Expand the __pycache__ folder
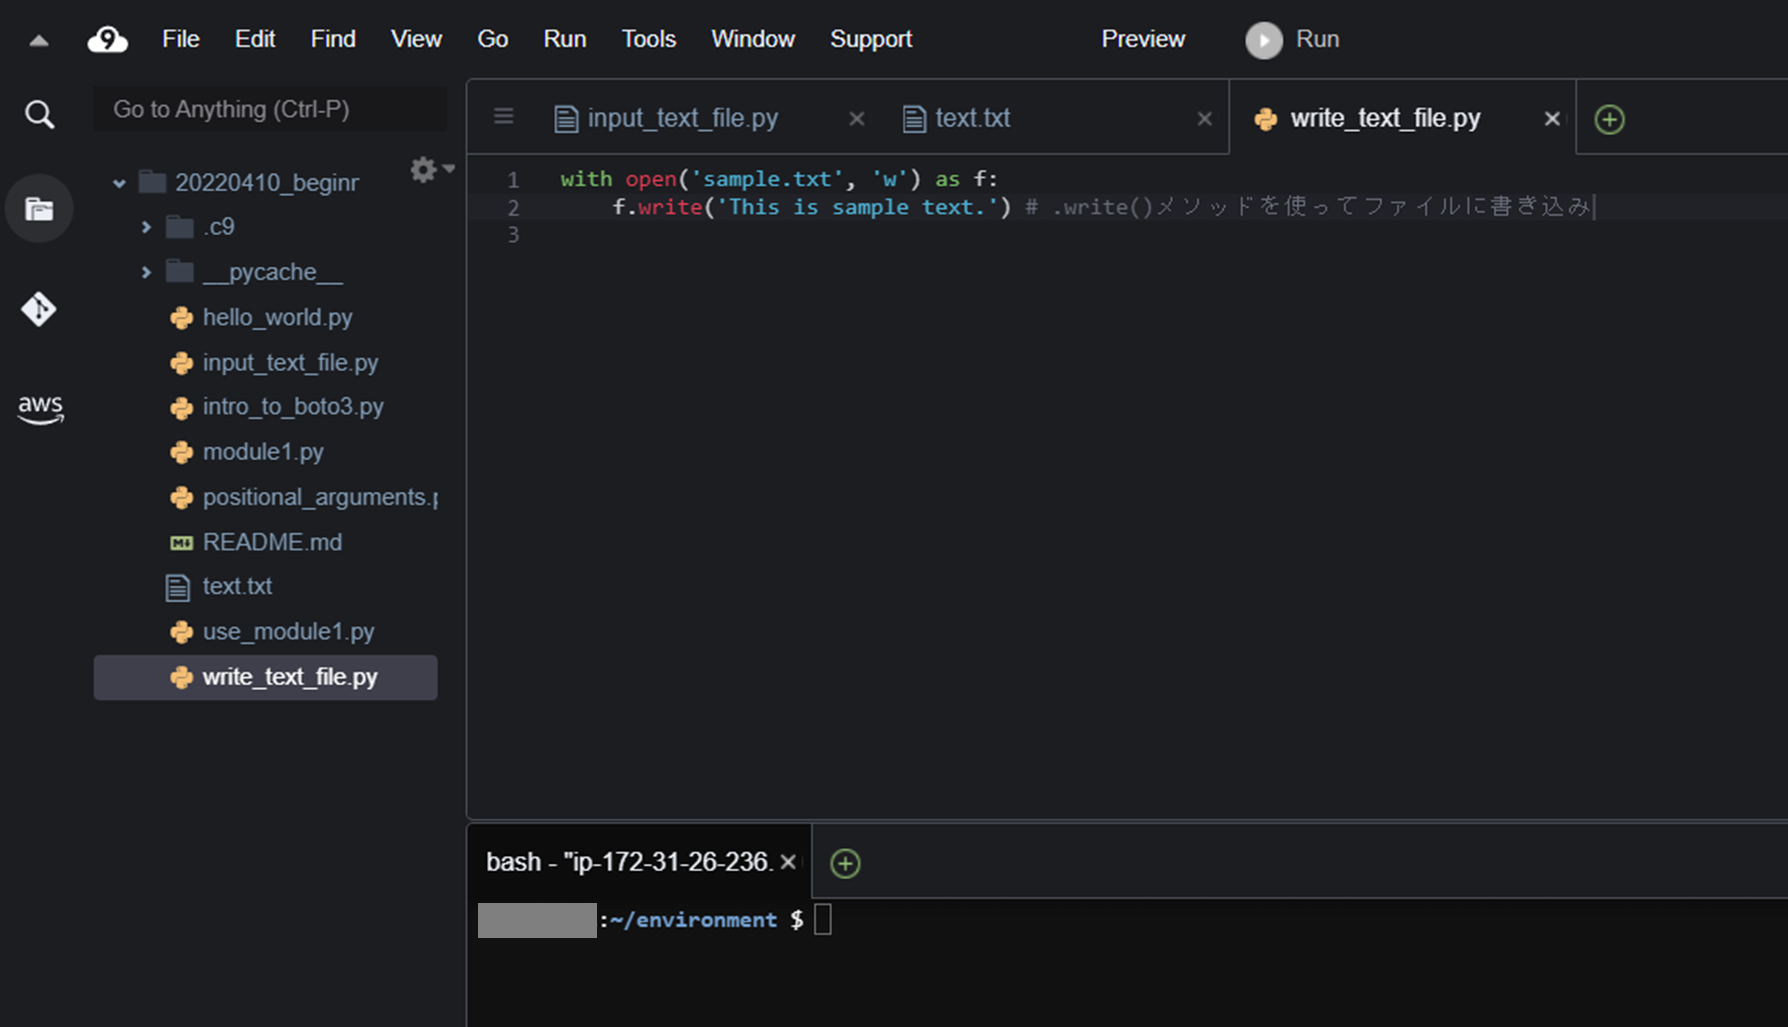The height and width of the screenshot is (1027, 1788). pyautogui.click(x=146, y=272)
